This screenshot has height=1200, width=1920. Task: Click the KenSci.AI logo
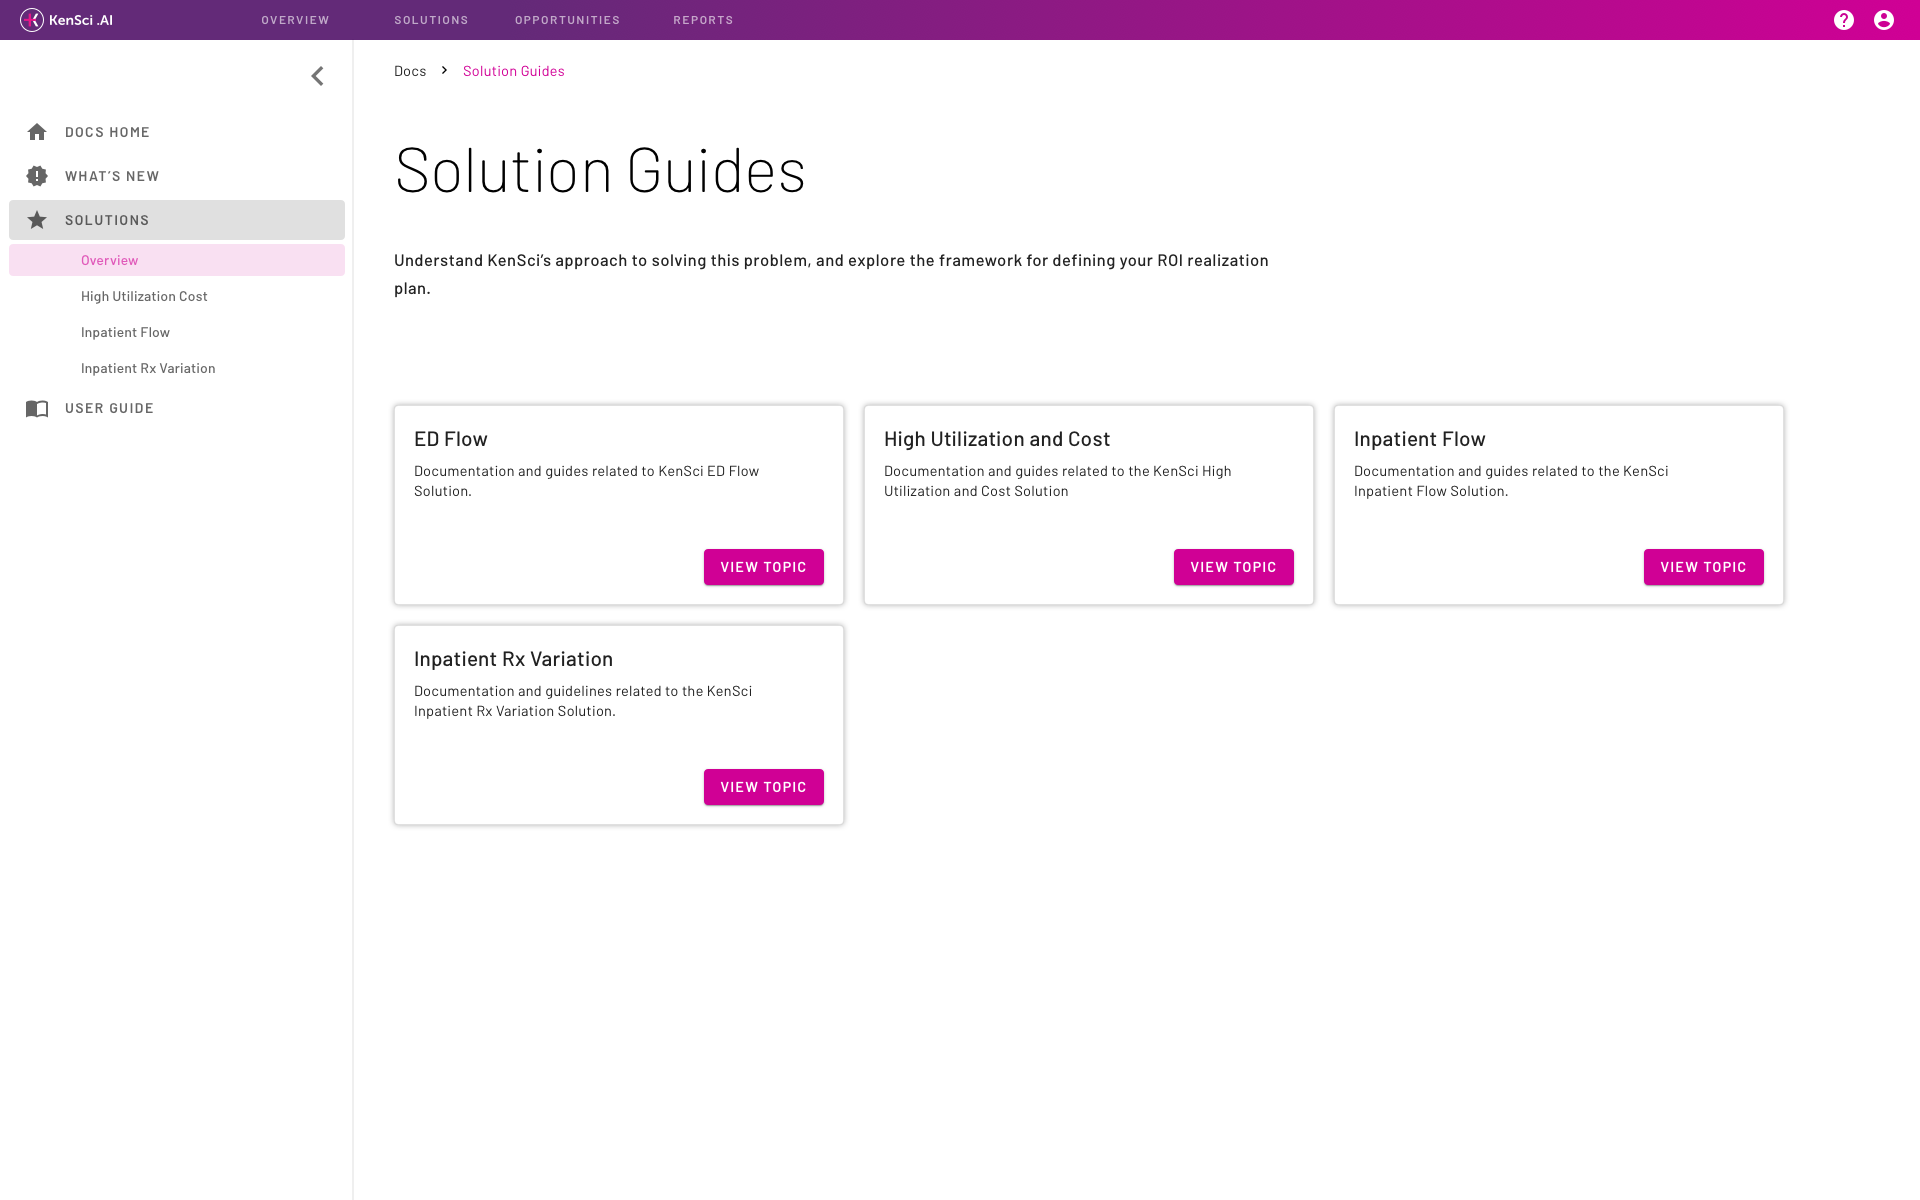67,20
